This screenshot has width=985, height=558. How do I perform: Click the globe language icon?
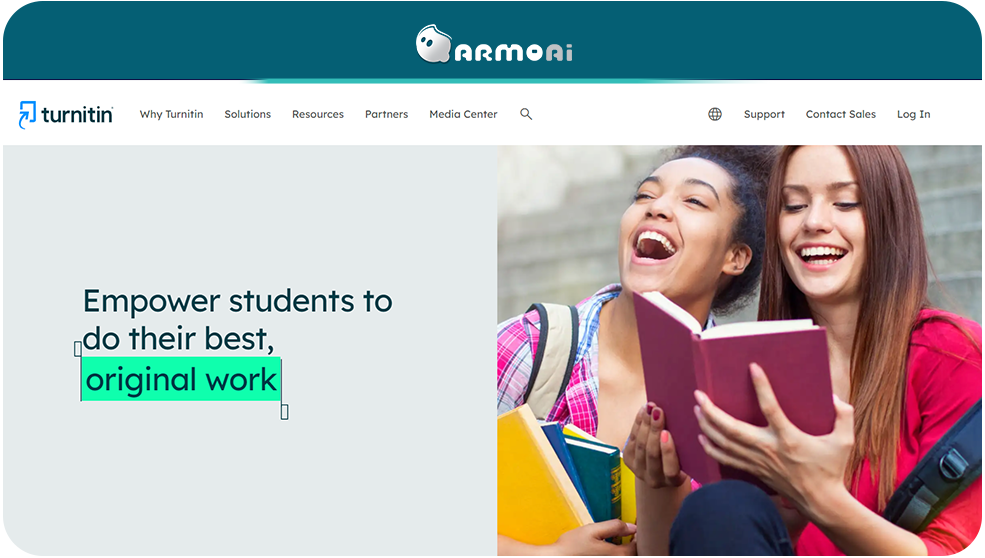[x=715, y=114]
